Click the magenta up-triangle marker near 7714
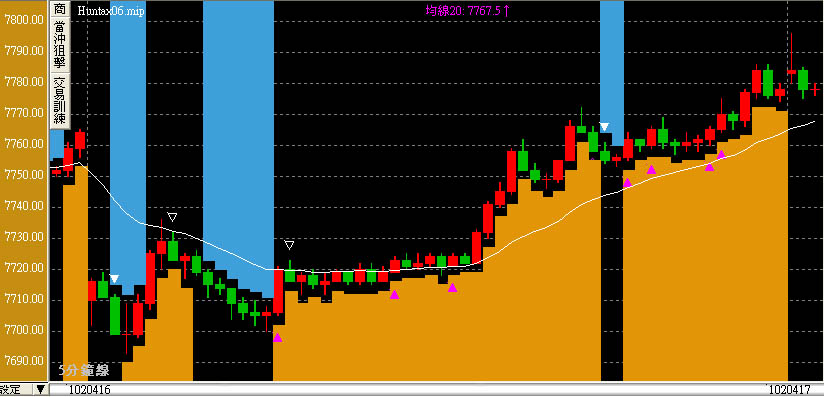Image resolution: width=824 pixels, height=397 pixels. pos(452,288)
